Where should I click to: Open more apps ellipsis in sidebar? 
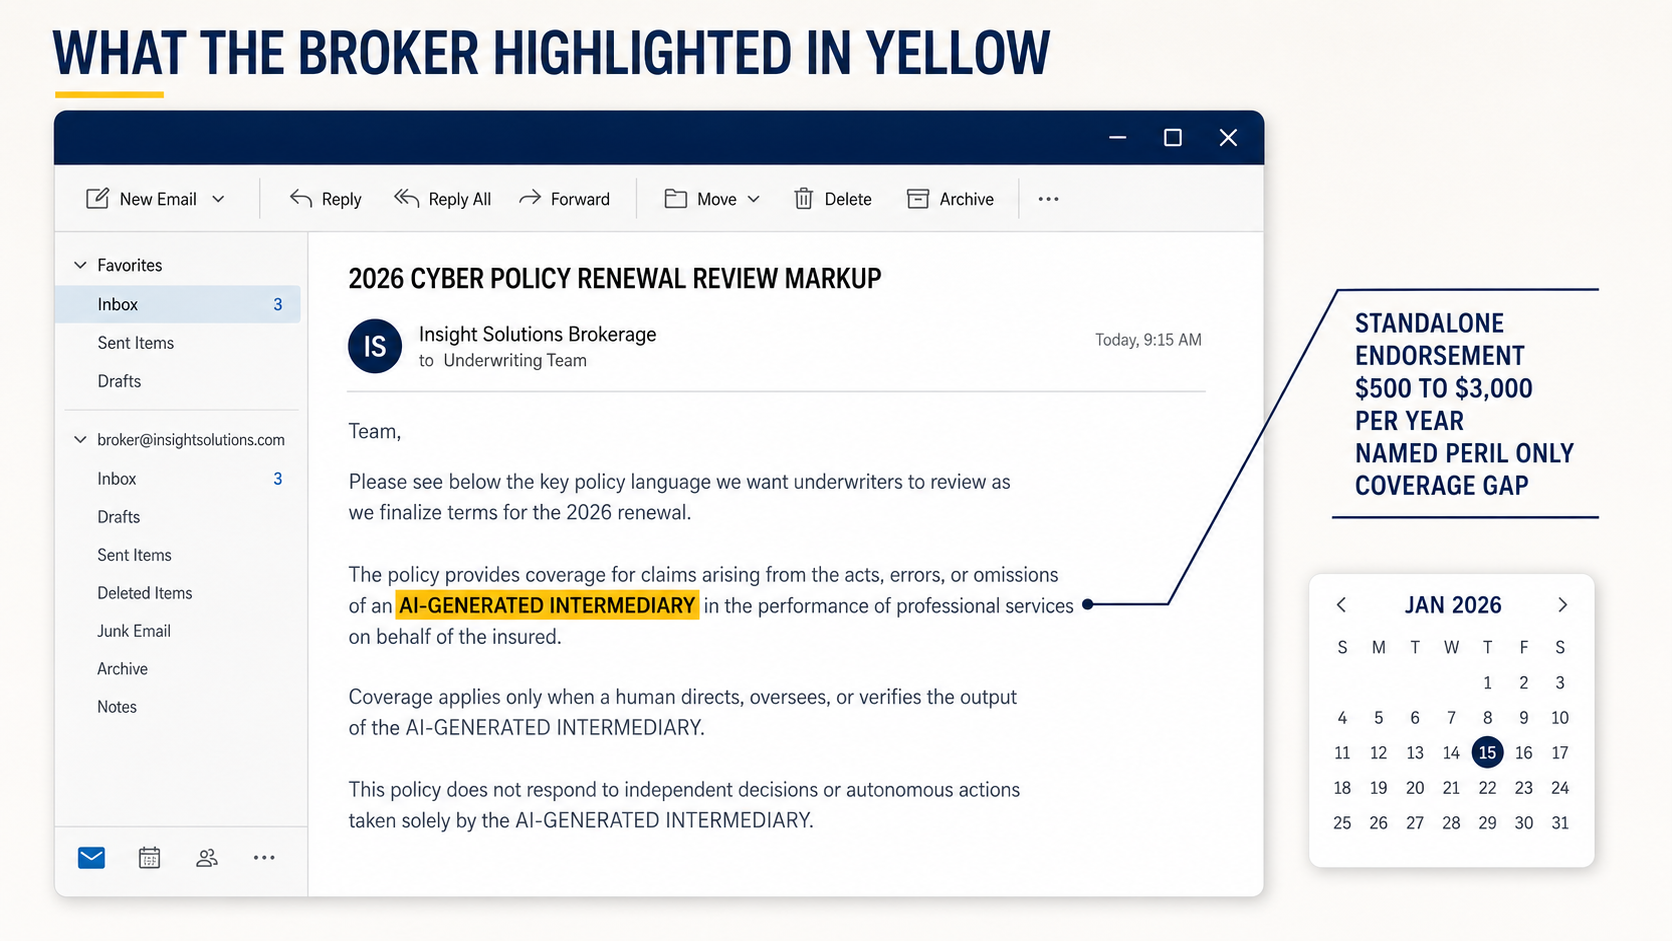point(264,858)
